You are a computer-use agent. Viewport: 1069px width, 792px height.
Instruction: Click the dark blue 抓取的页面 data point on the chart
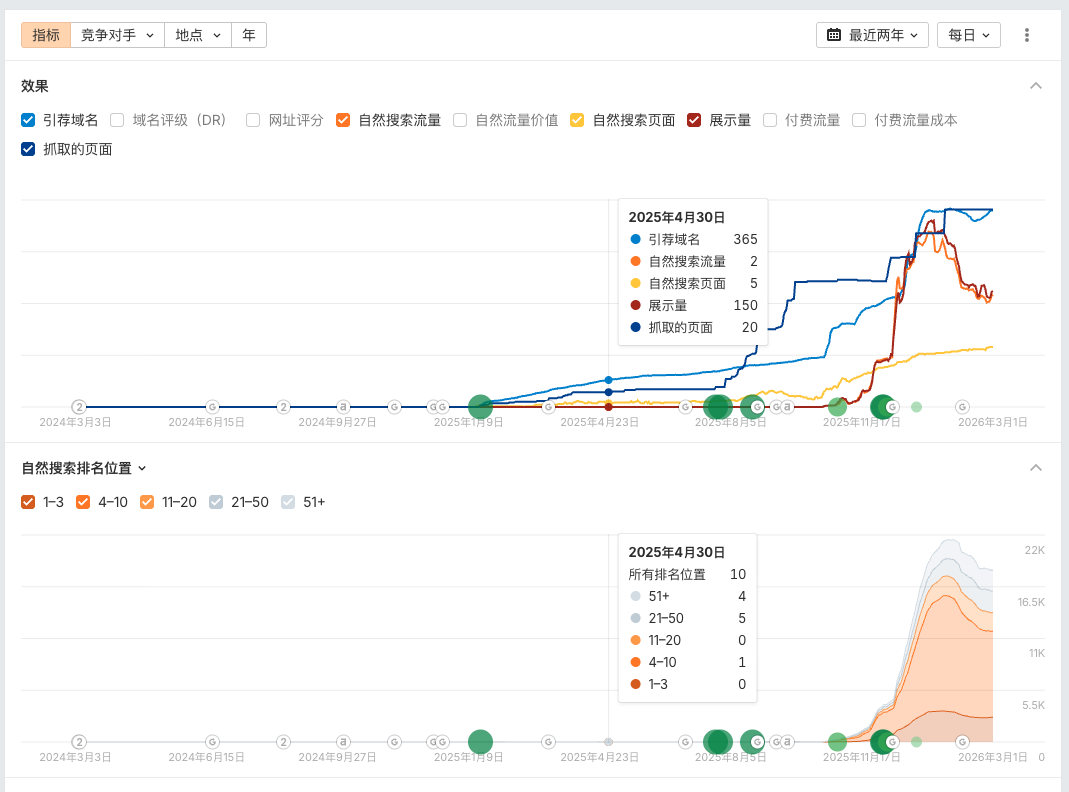click(x=609, y=392)
